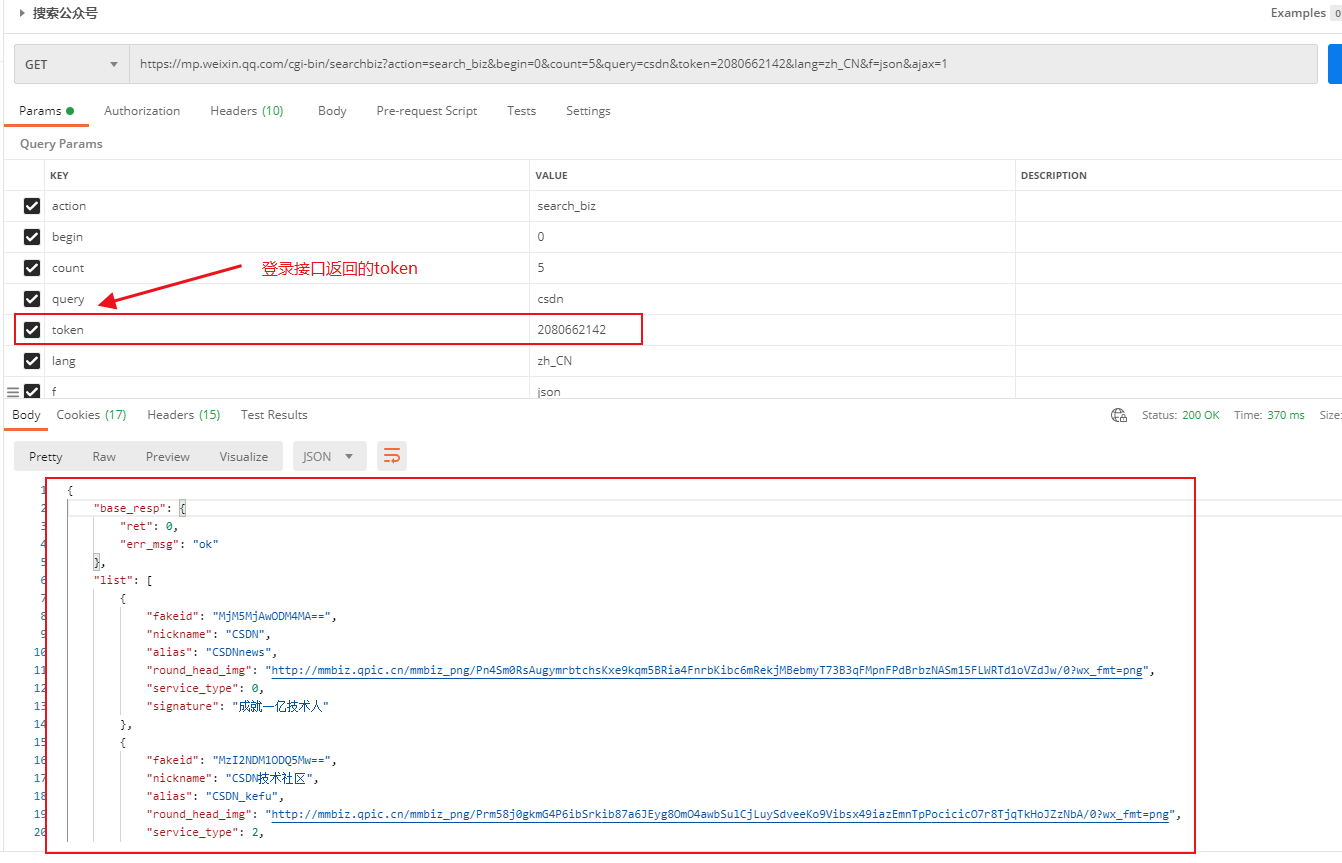This screenshot has width=1342, height=863.
Task: Click the zh_CN lang value cell
Action: pyautogui.click(x=772, y=361)
